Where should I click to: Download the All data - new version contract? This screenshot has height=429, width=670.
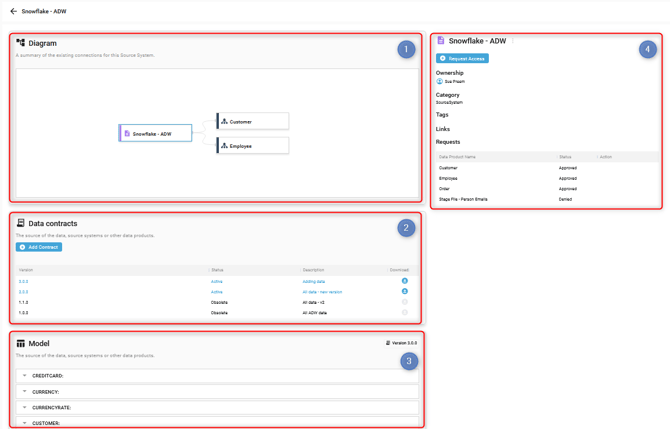[x=405, y=291]
